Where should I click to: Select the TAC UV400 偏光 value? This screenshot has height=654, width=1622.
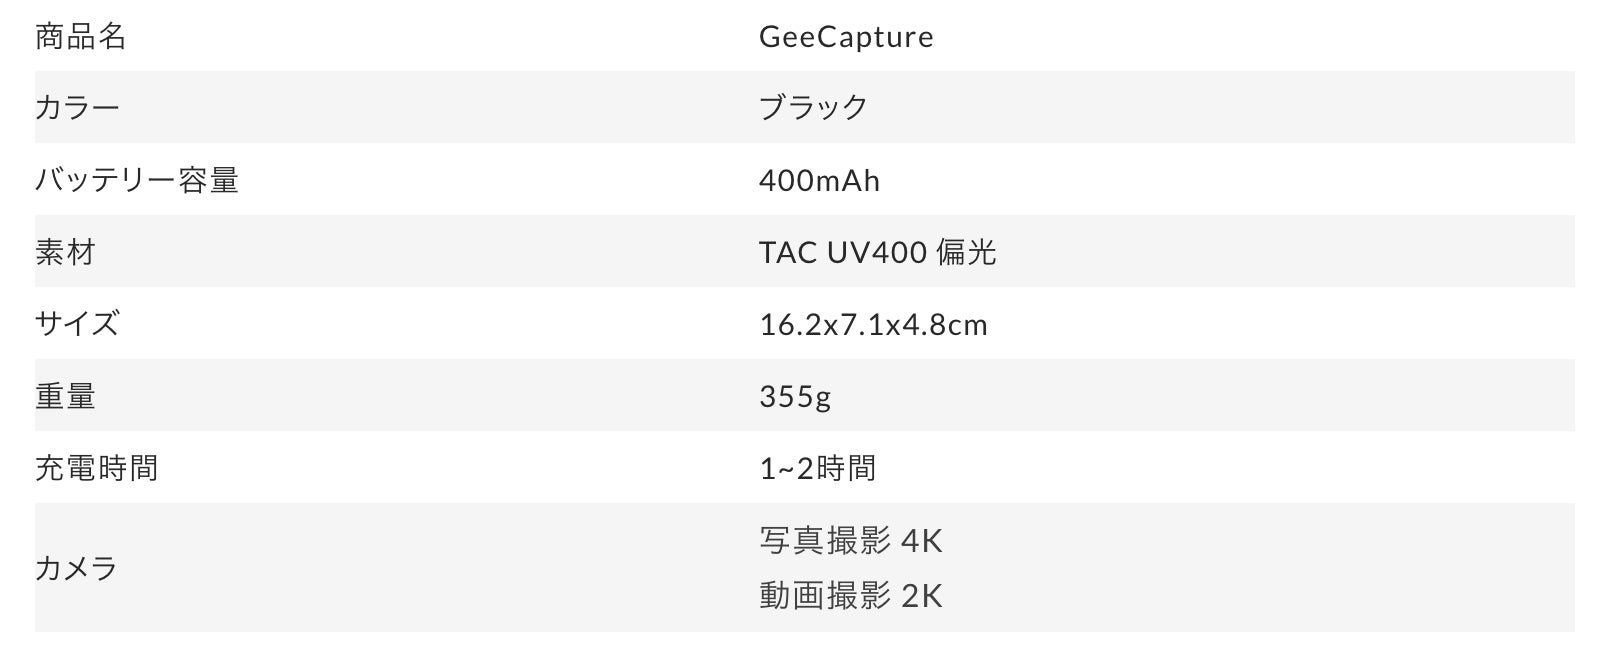click(877, 252)
